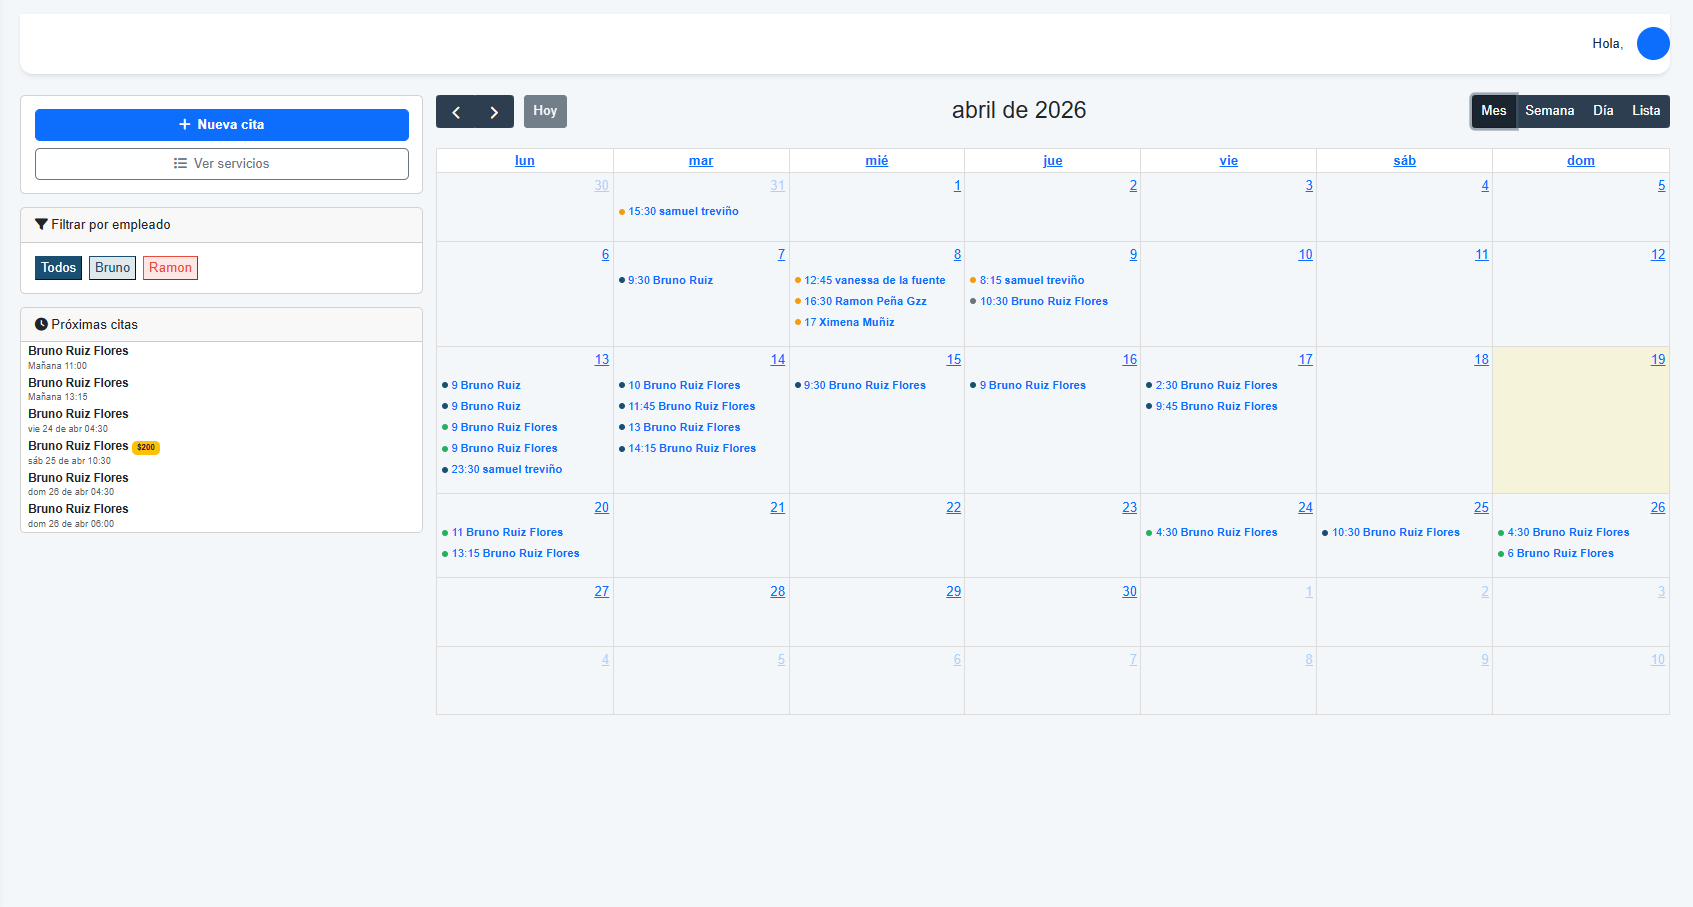Viewport: 1693px width, 907px height.
Task: Click the 16:30 Ramon Peña Gzz event
Action: tap(865, 302)
